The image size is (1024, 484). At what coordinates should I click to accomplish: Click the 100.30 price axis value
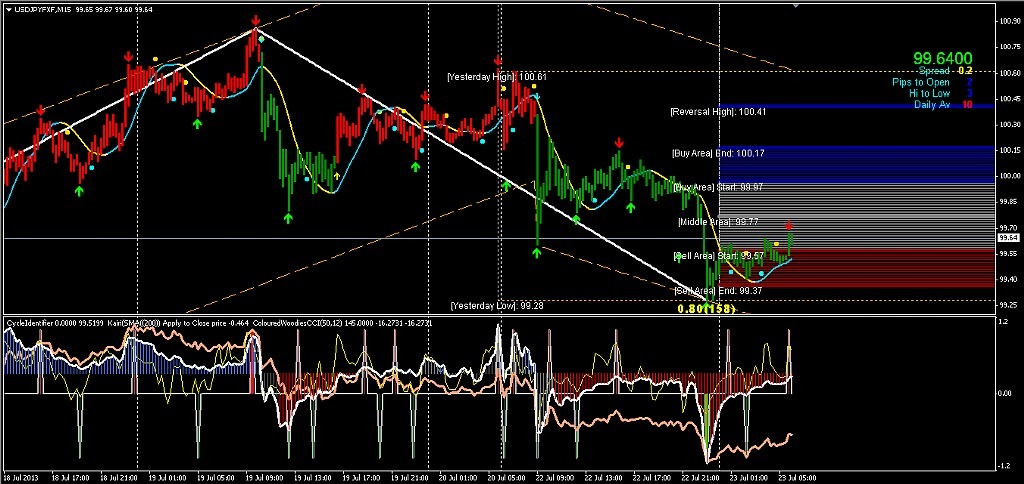click(1010, 124)
